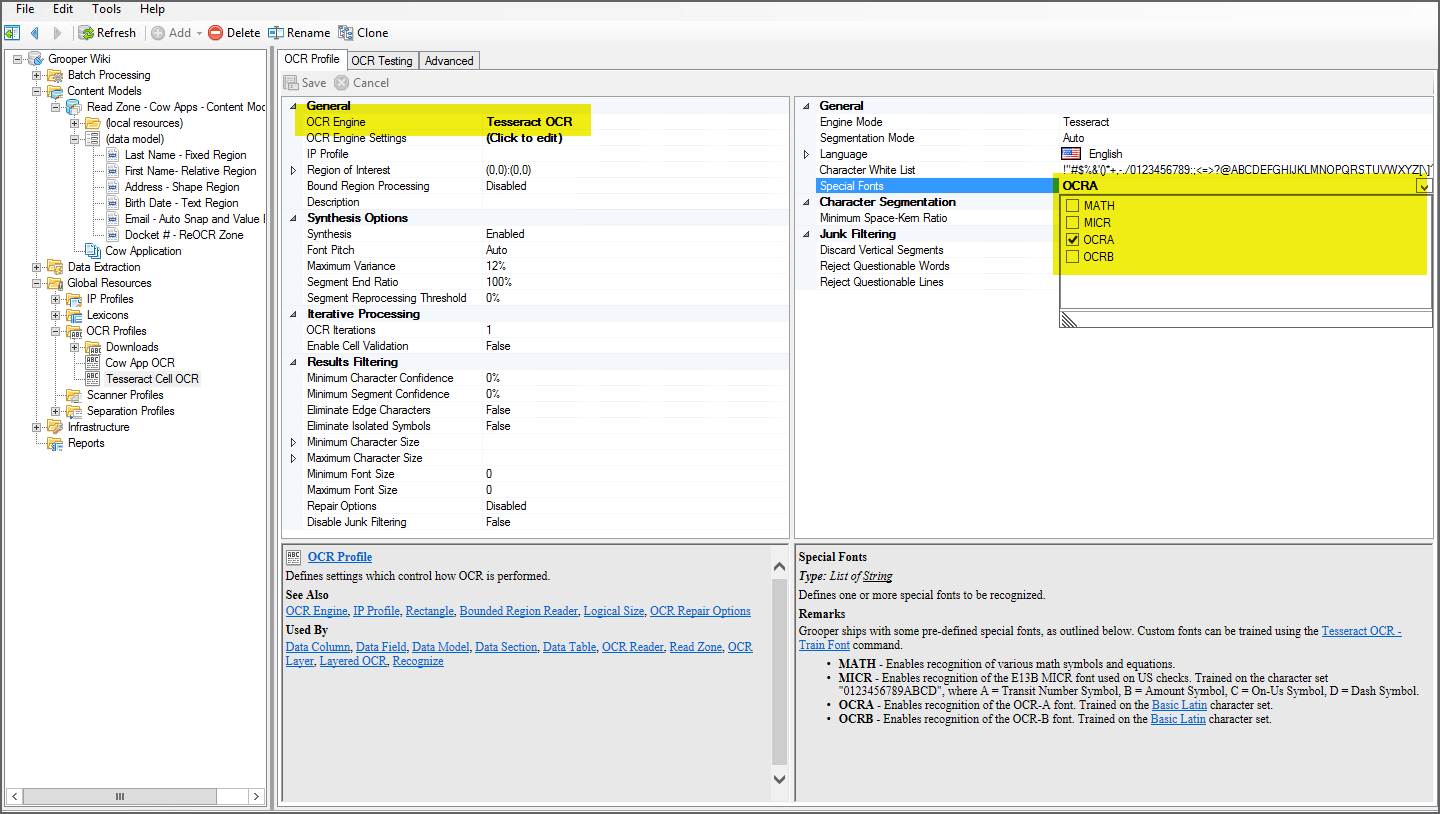The width and height of the screenshot is (1440, 814).
Task: Click the OCR Repair Options link
Action: click(x=700, y=611)
